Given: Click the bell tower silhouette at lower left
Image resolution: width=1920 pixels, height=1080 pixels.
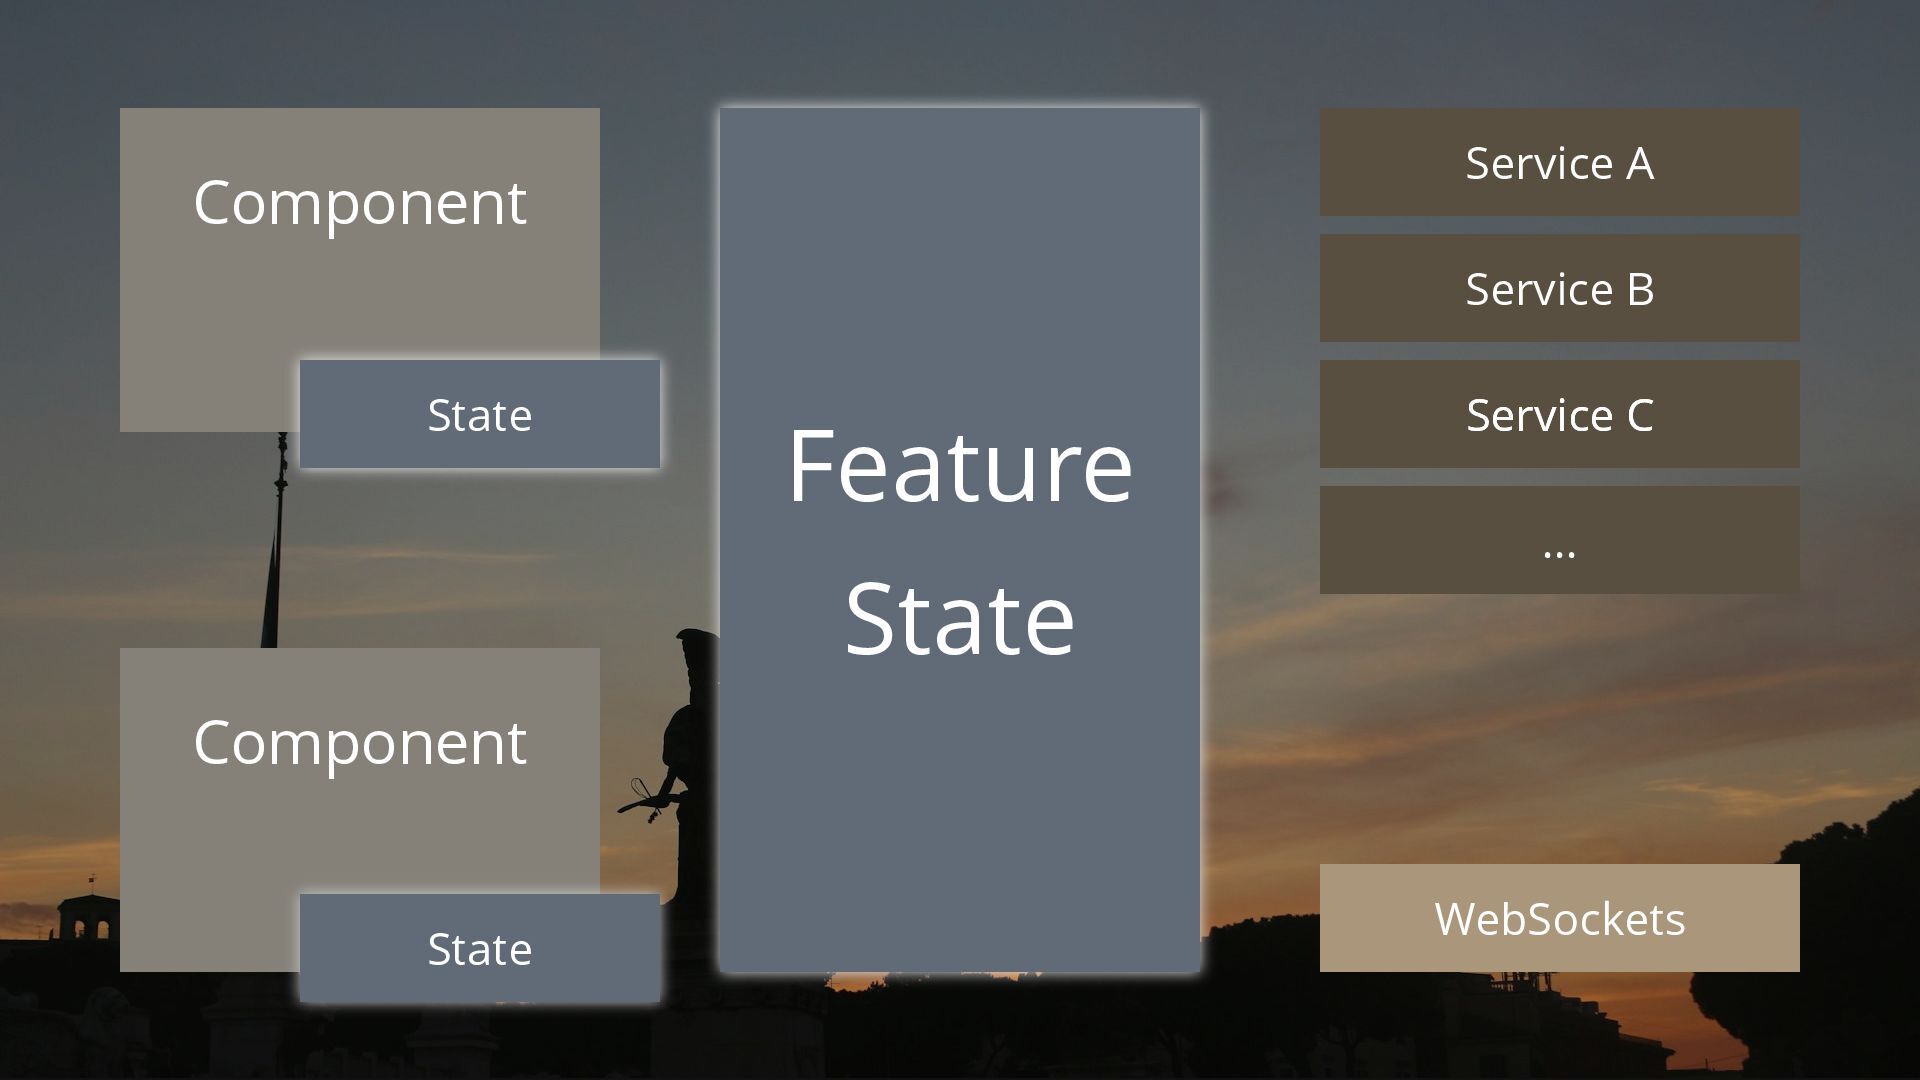Looking at the screenshot, I should coord(88,915).
